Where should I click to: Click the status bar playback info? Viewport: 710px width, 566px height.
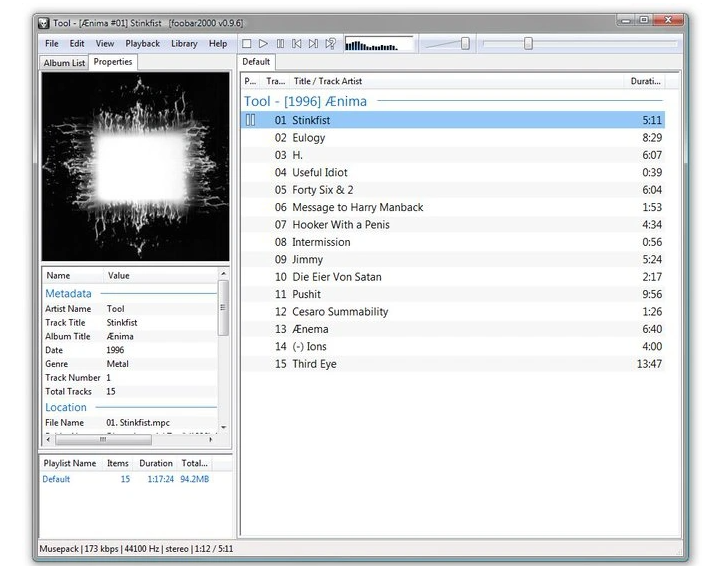(136, 549)
